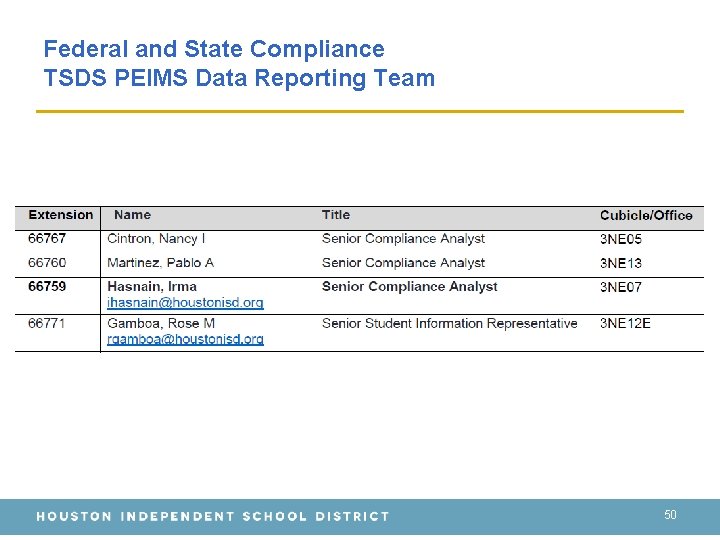
Task: Select cubicle 3NE12E cell
Action: (625, 324)
